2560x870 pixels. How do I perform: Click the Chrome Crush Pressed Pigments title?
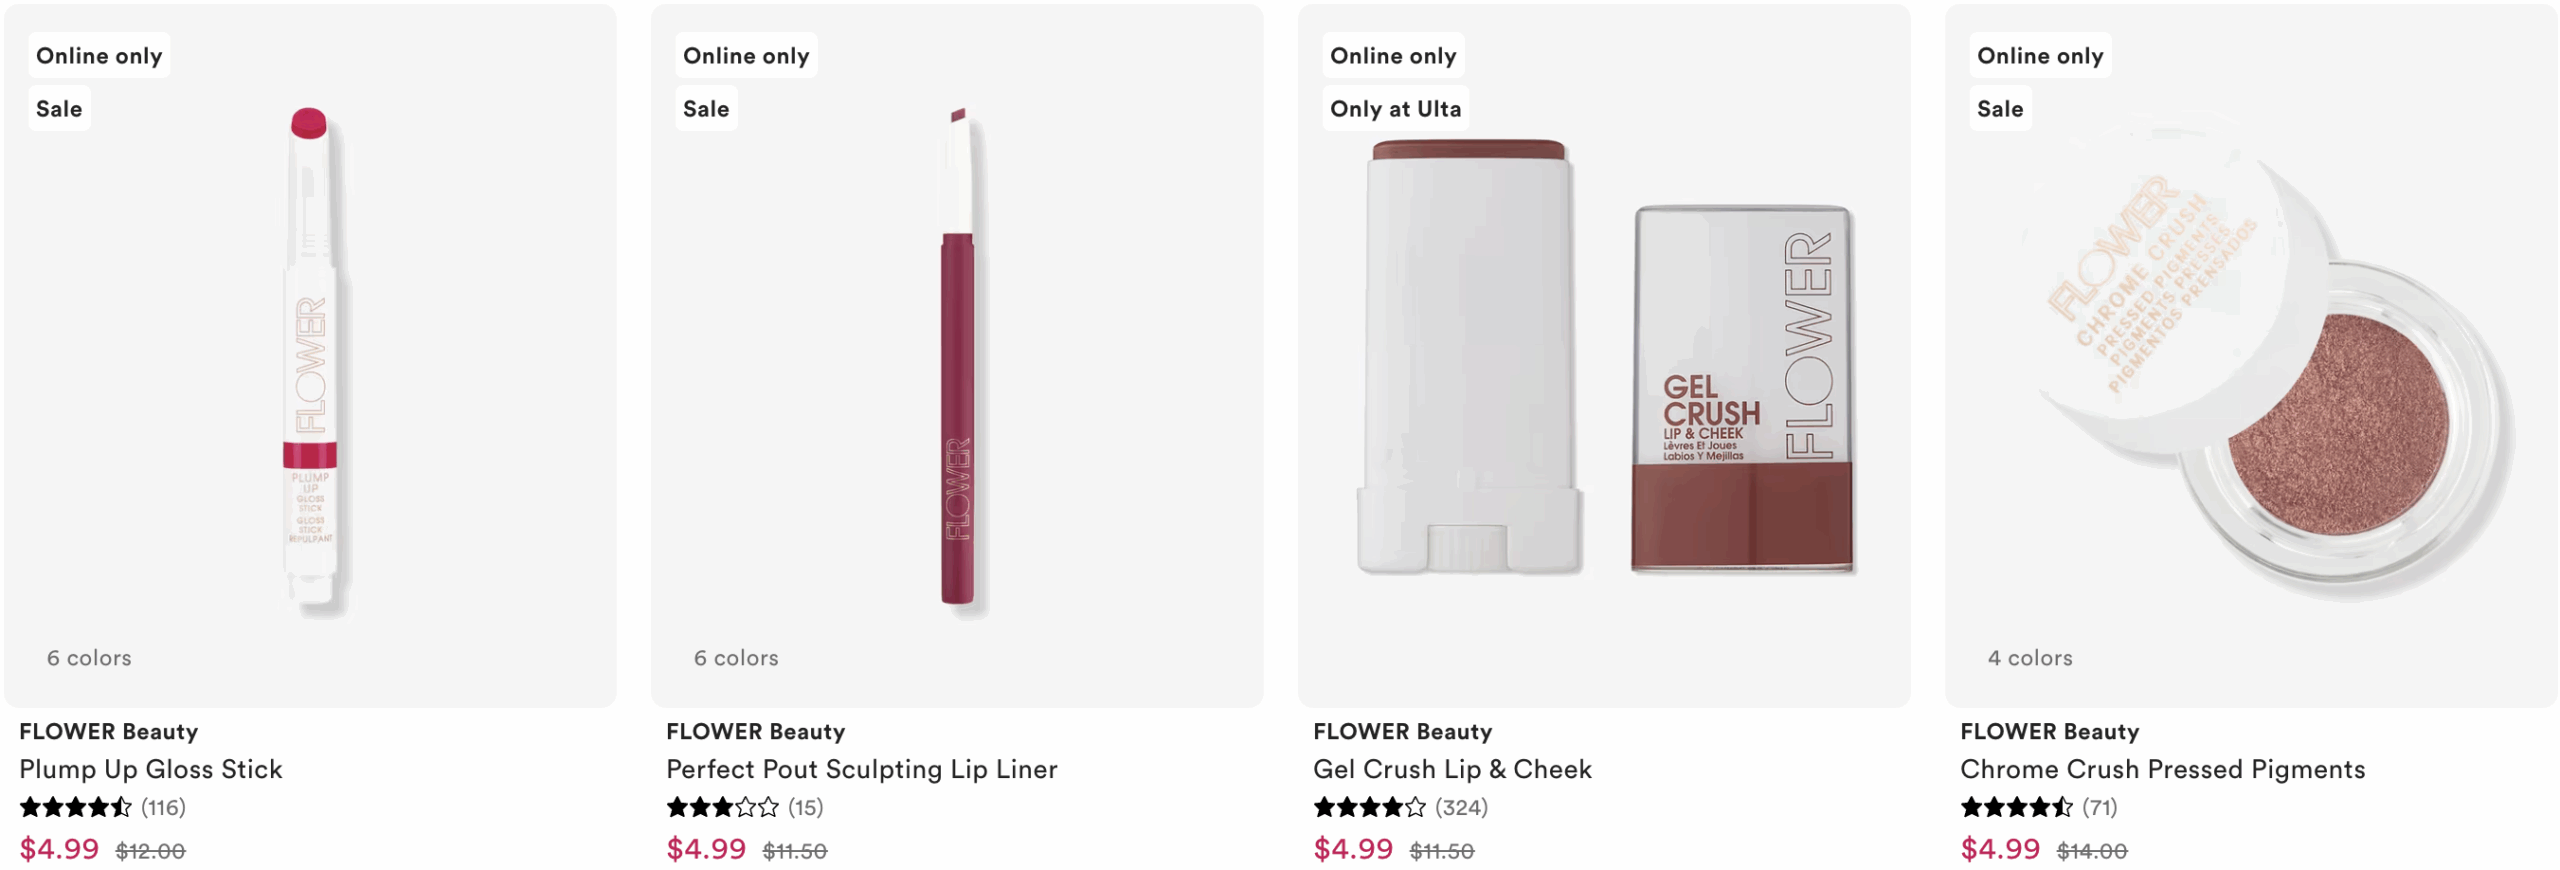tap(2162, 769)
